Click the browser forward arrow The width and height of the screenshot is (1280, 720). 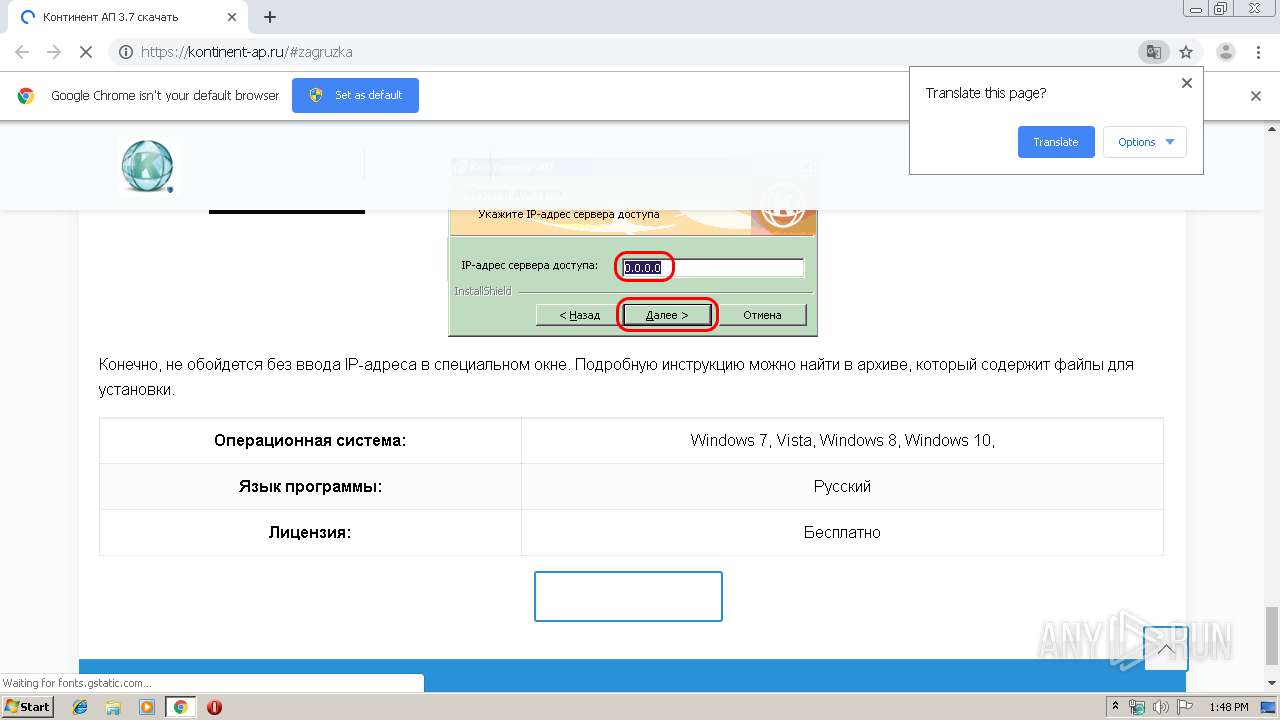click(54, 52)
